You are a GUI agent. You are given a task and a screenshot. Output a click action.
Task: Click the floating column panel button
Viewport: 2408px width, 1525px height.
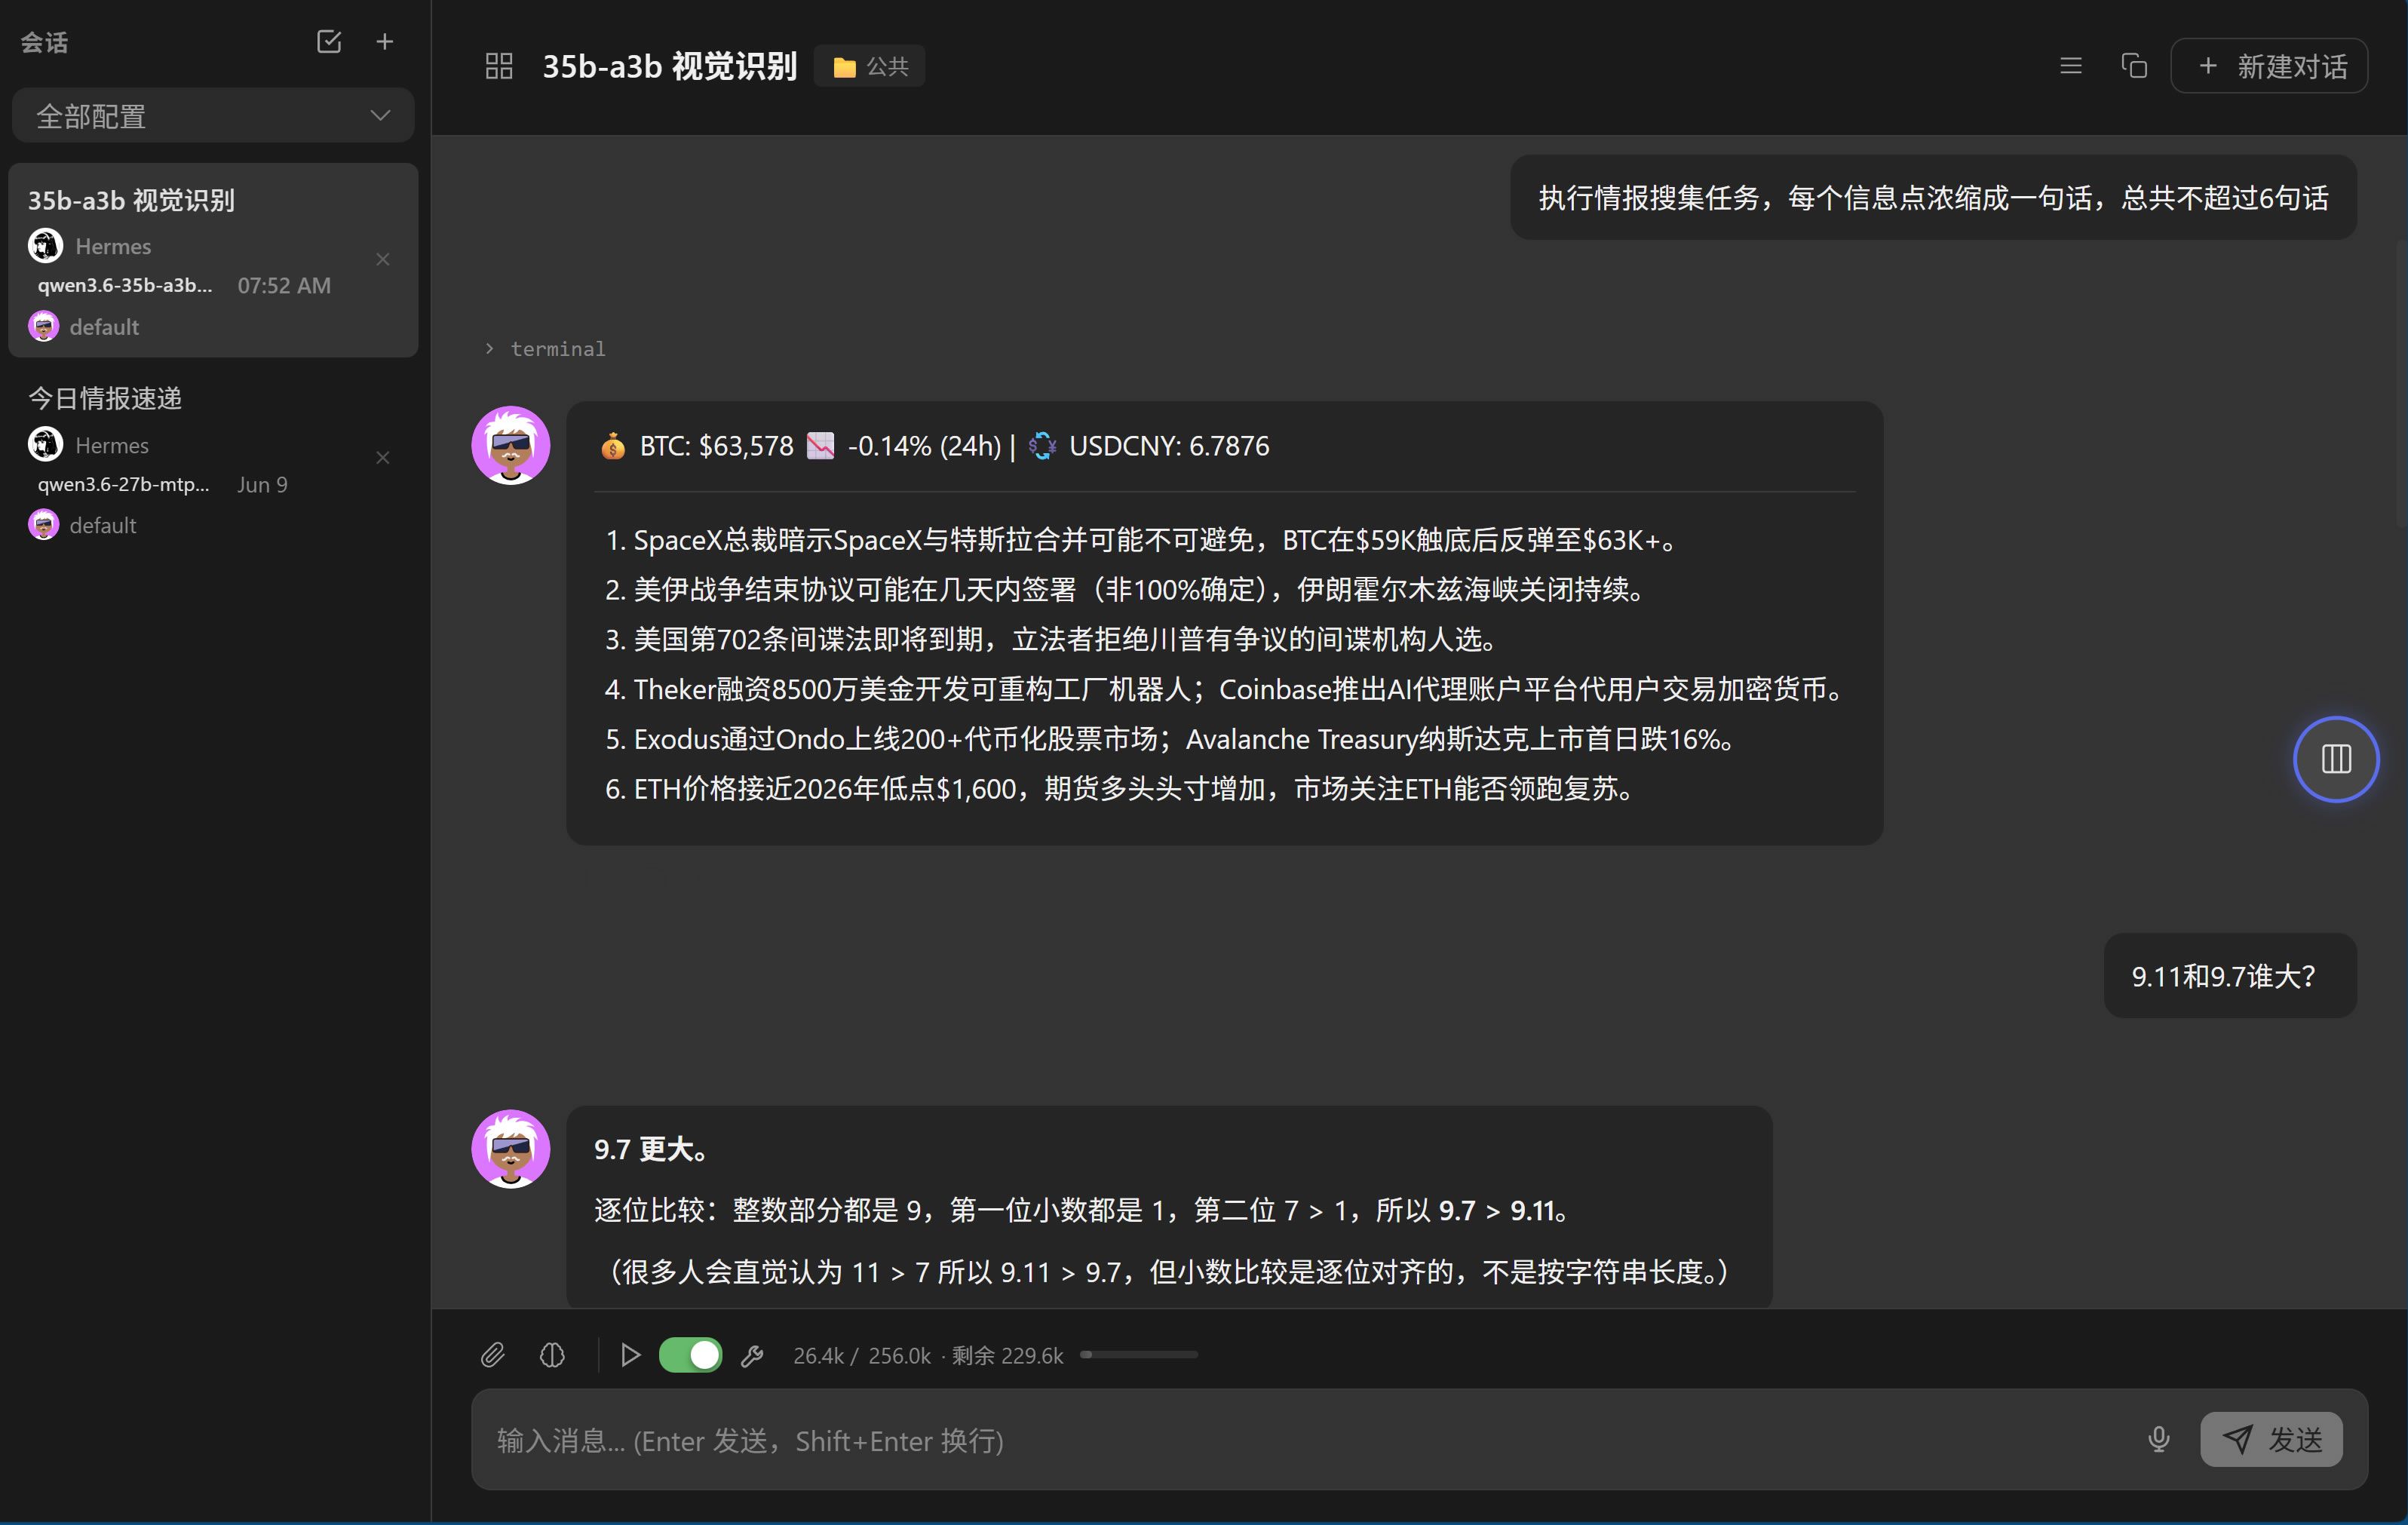(2336, 759)
